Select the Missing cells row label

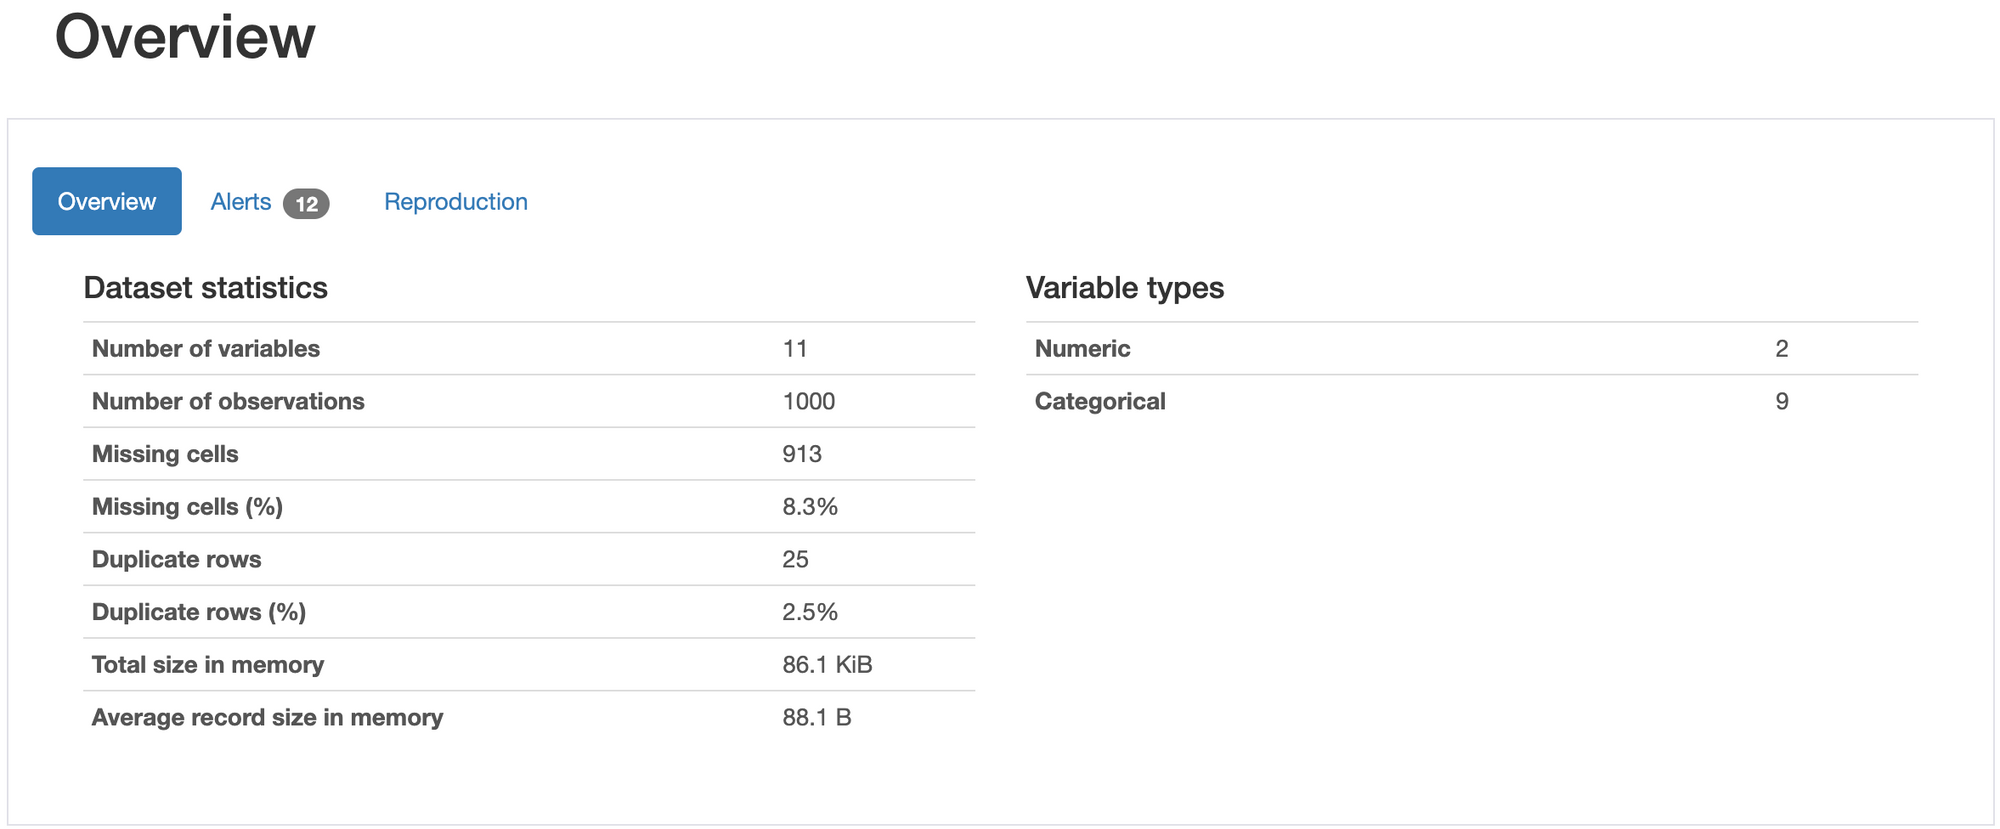[x=165, y=454]
